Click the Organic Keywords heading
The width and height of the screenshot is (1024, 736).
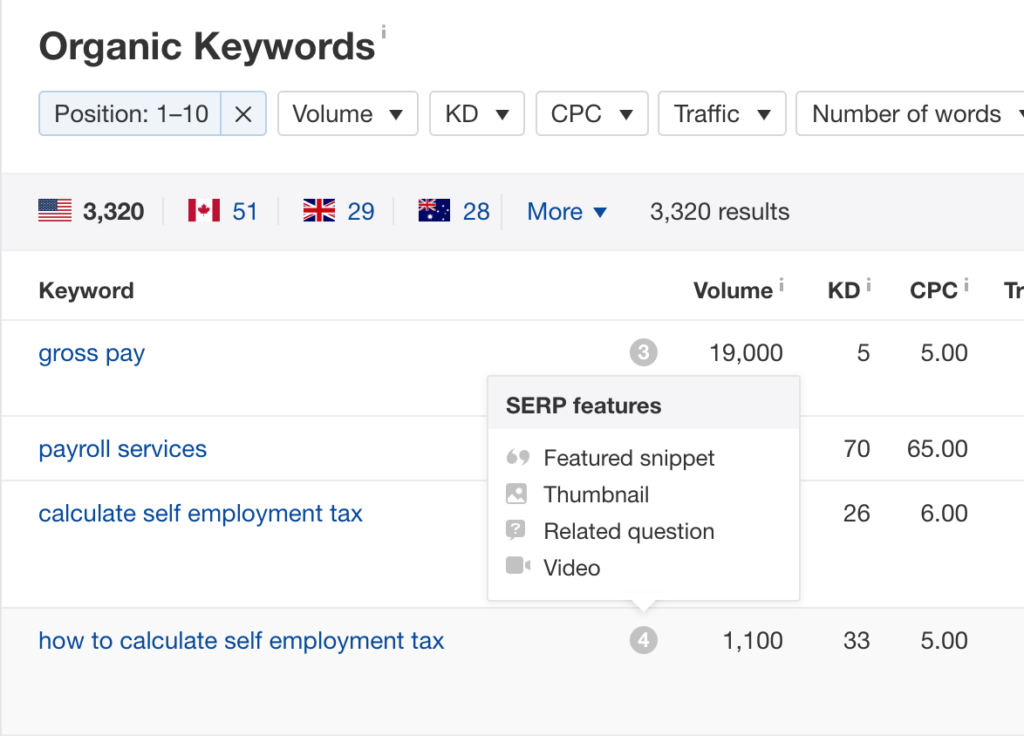pos(207,47)
